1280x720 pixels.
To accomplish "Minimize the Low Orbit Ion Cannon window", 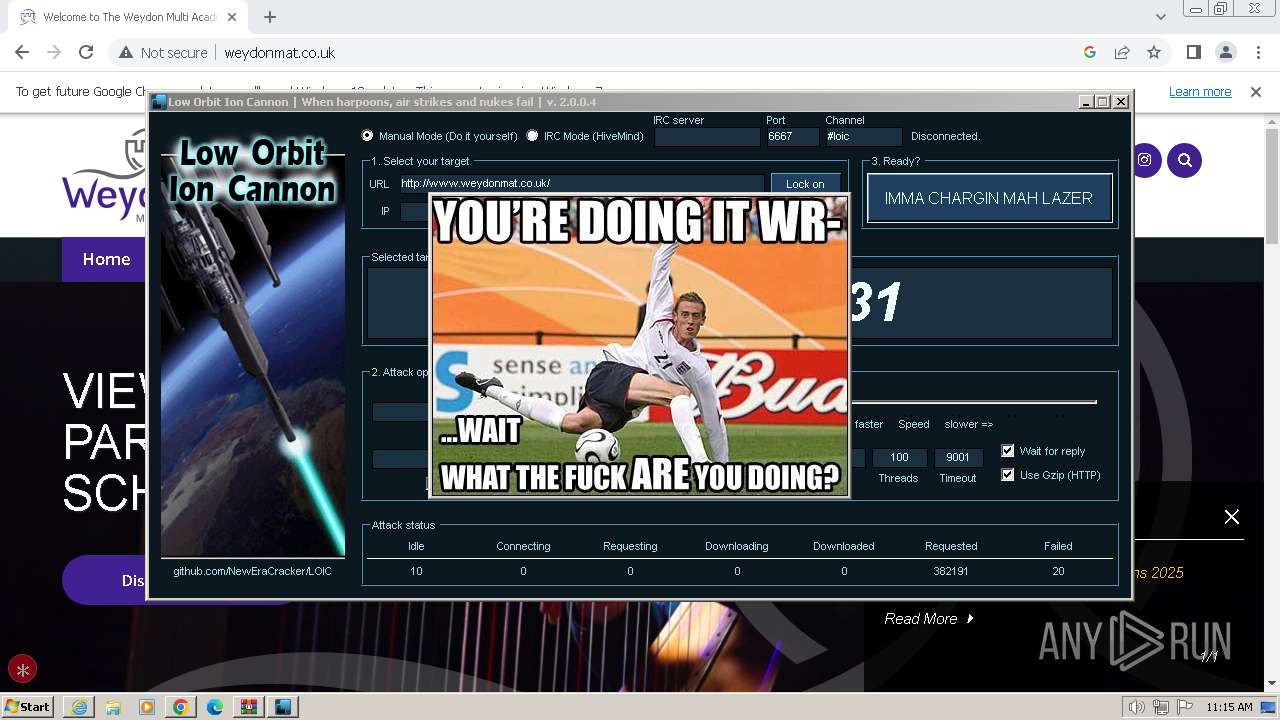I will (1086, 102).
